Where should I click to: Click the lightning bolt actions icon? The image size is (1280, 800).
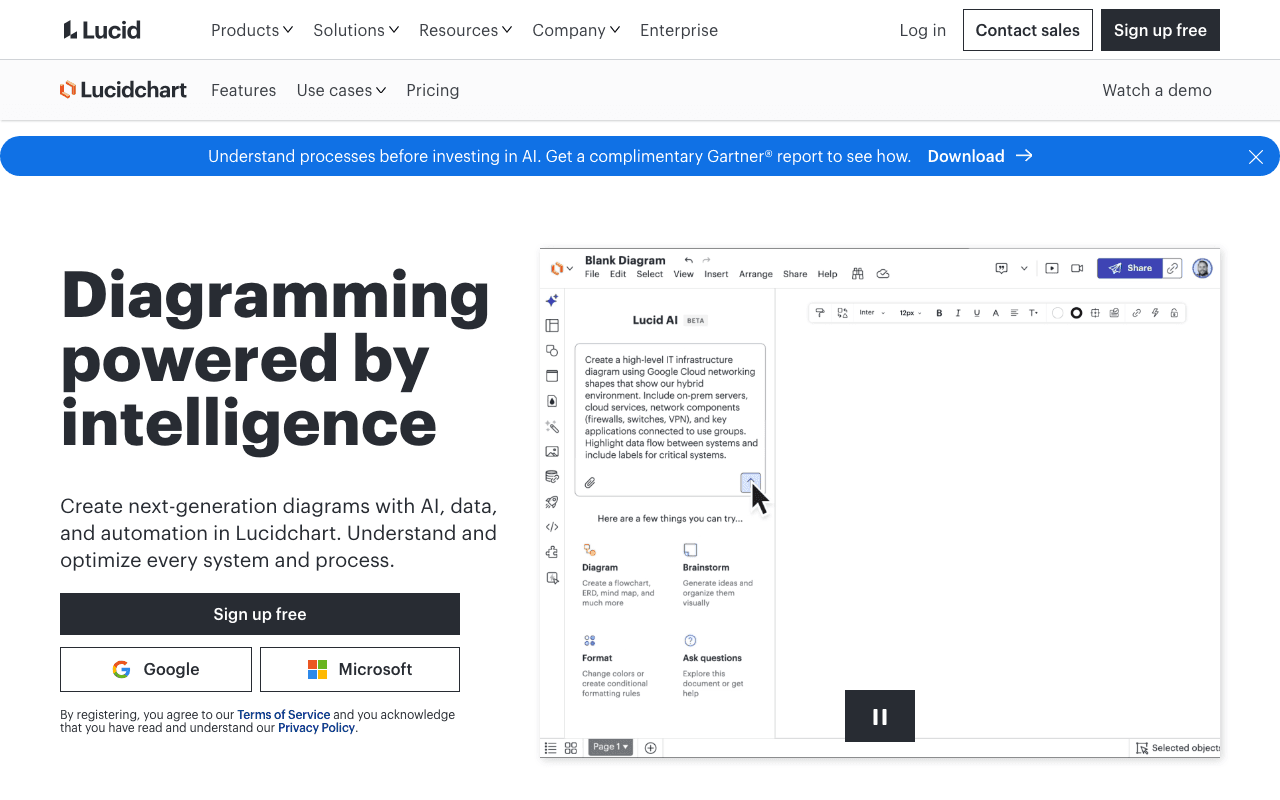(x=1155, y=313)
